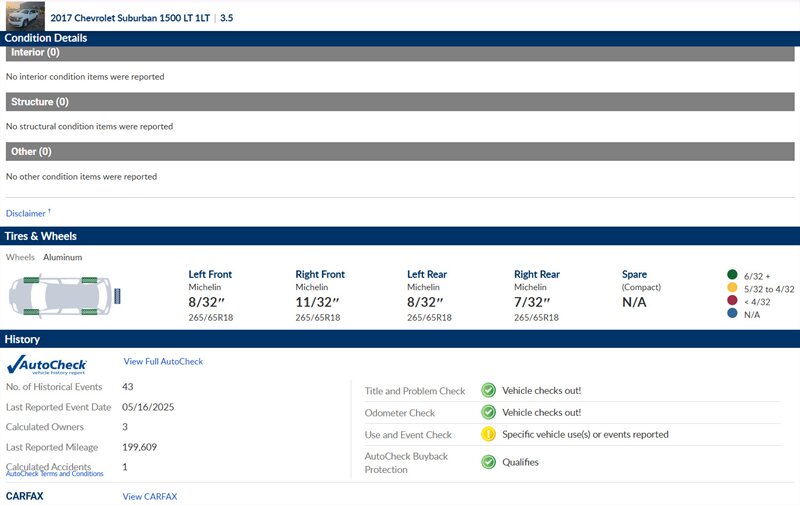Click yellow warning icon for Use and Event Check
The width and height of the screenshot is (800, 505).
(x=489, y=435)
